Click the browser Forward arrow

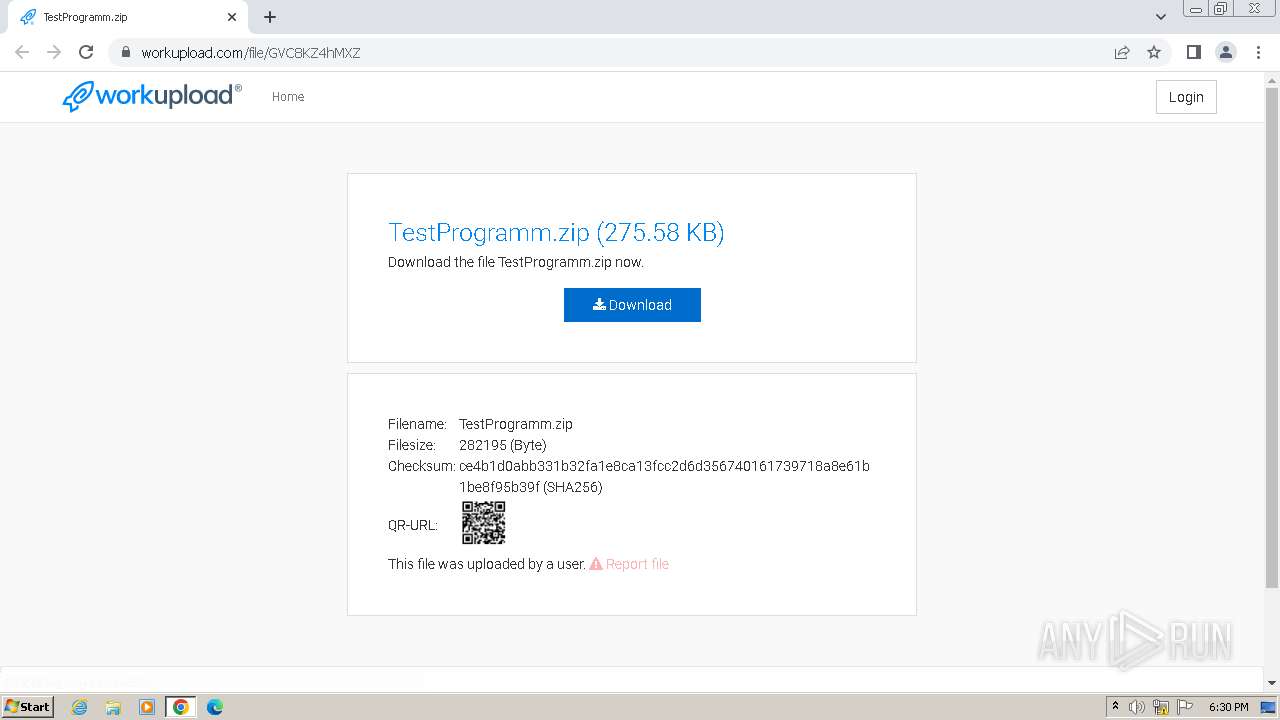(x=54, y=52)
